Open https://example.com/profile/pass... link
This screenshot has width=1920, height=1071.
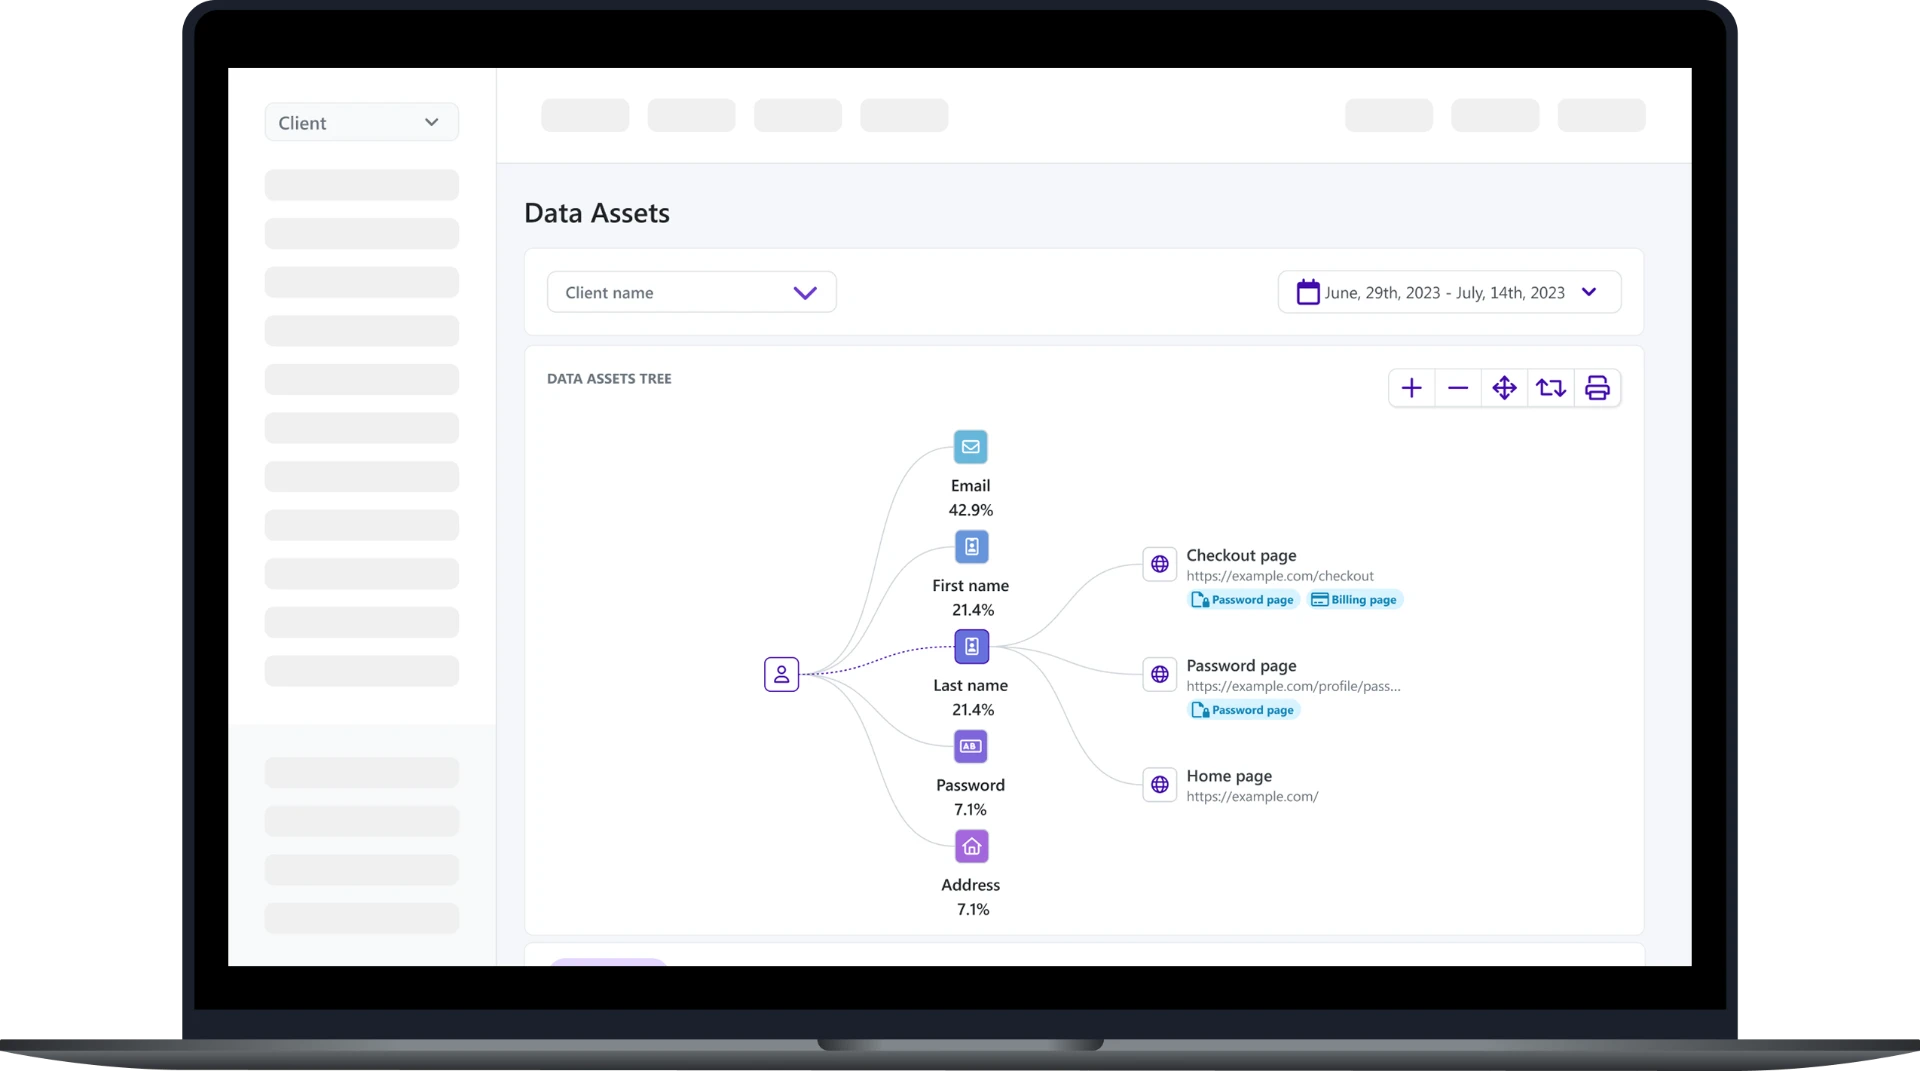(1293, 686)
